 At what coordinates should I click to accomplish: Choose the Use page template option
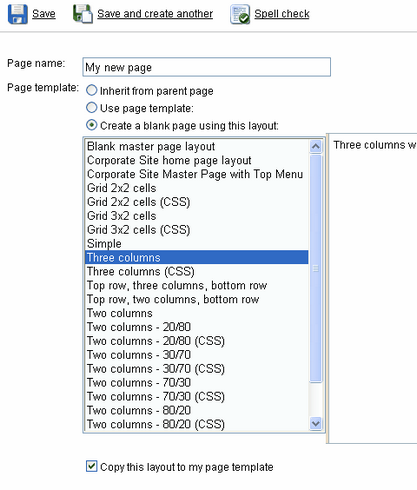click(92, 108)
